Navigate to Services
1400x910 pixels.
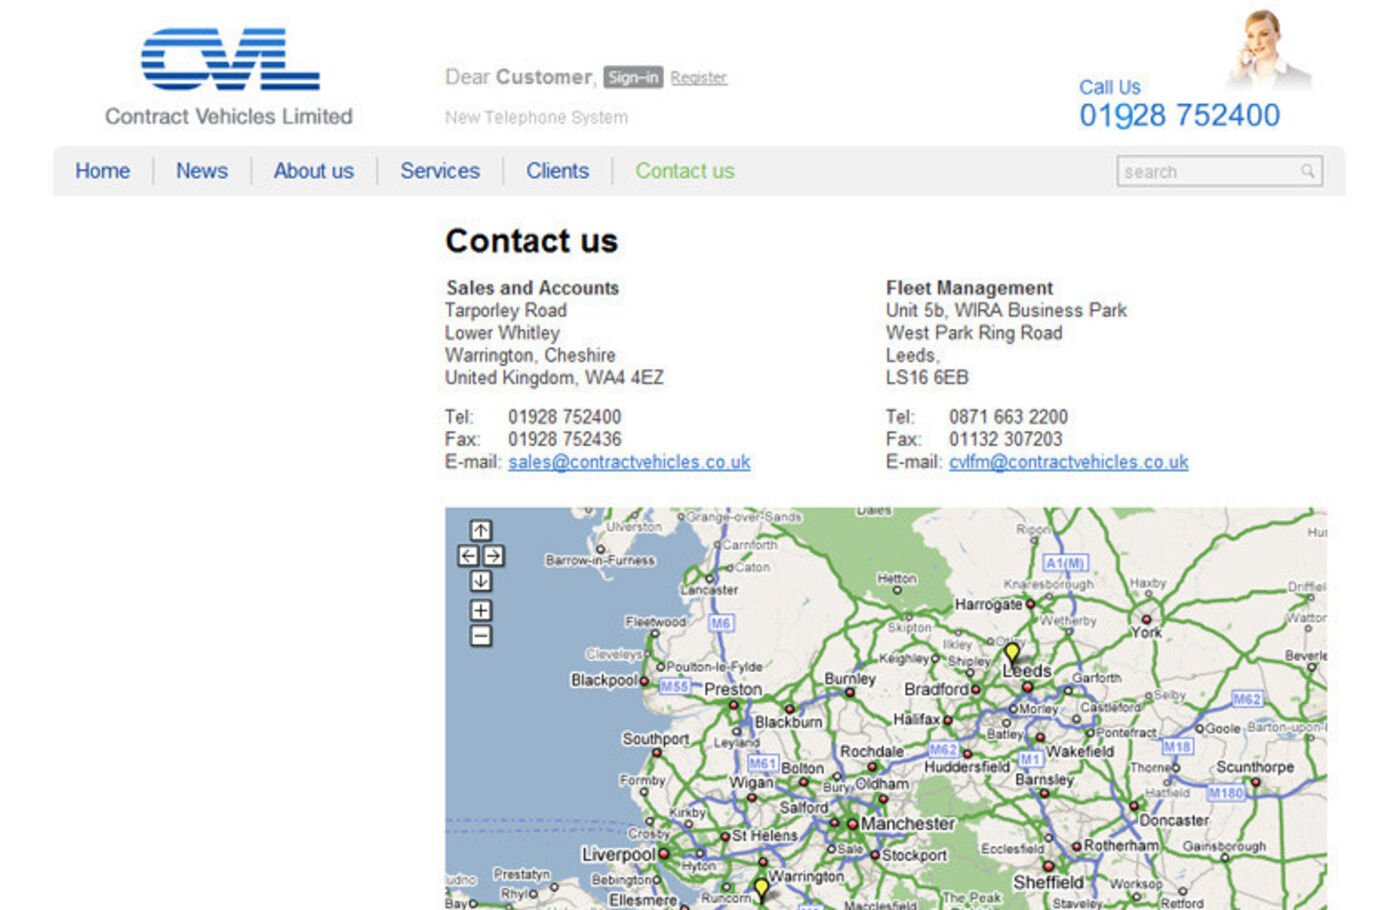click(x=440, y=171)
